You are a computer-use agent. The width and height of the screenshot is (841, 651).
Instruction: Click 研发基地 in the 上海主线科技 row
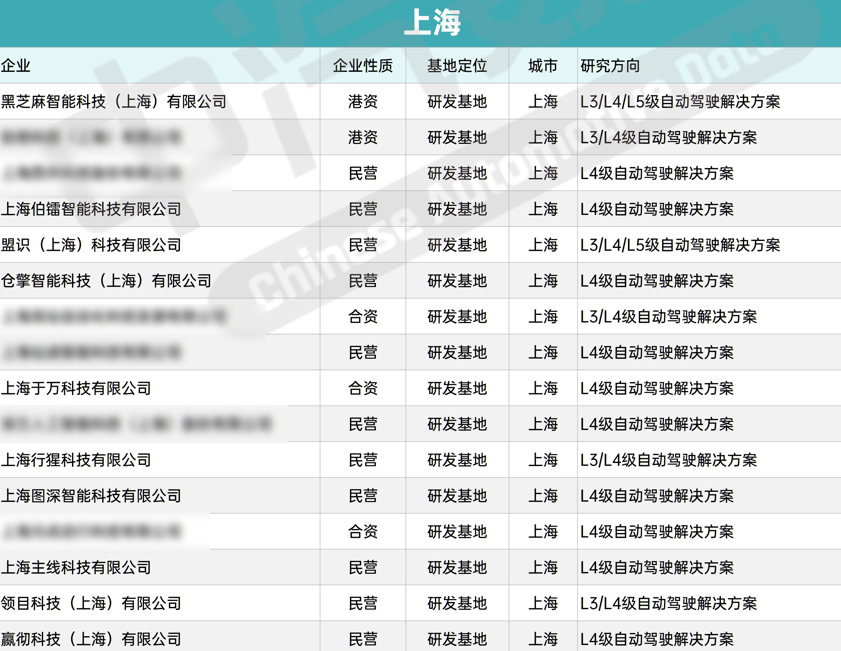(457, 567)
